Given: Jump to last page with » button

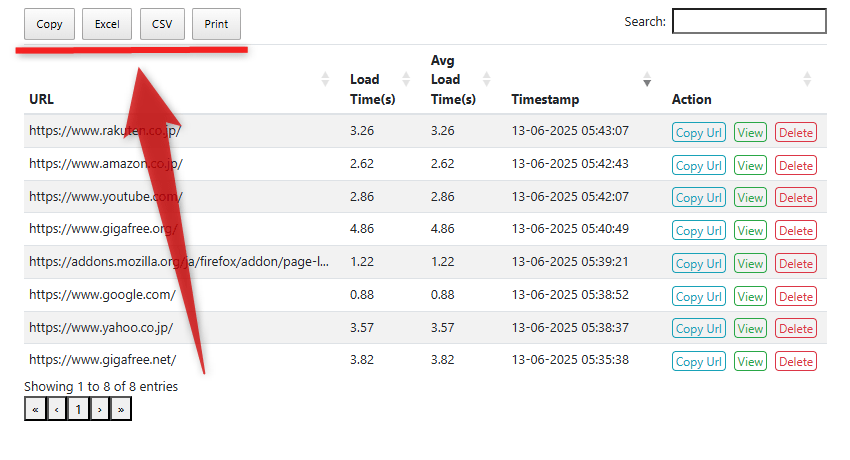Looking at the screenshot, I should pyautogui.click(x=121, y=409).
